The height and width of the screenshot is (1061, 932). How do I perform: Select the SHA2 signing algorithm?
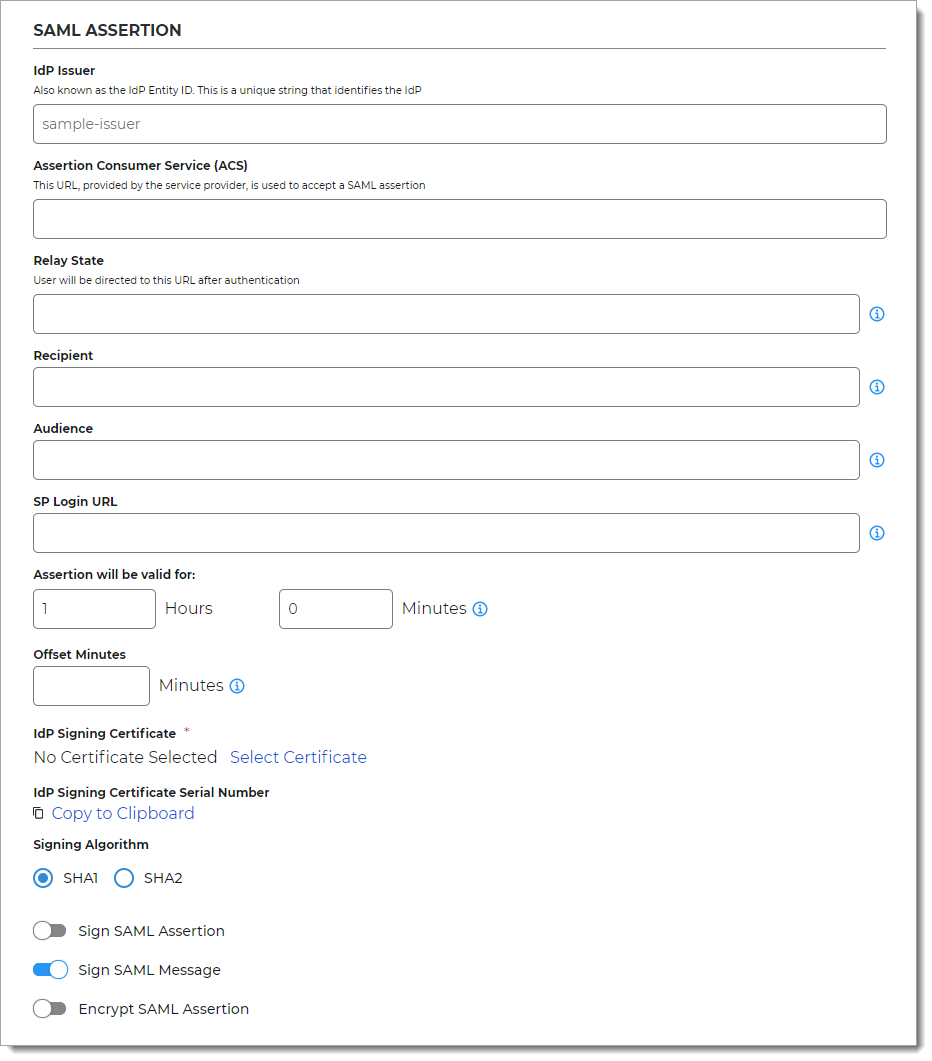[124, 877]
